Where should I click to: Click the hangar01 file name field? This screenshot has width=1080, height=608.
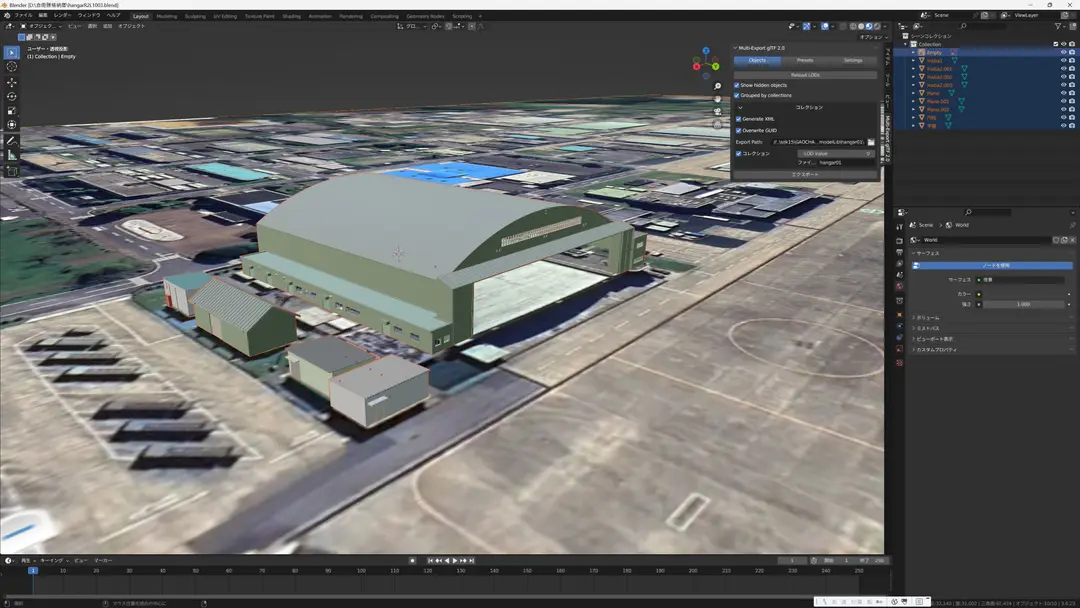[x=847, y=163]
